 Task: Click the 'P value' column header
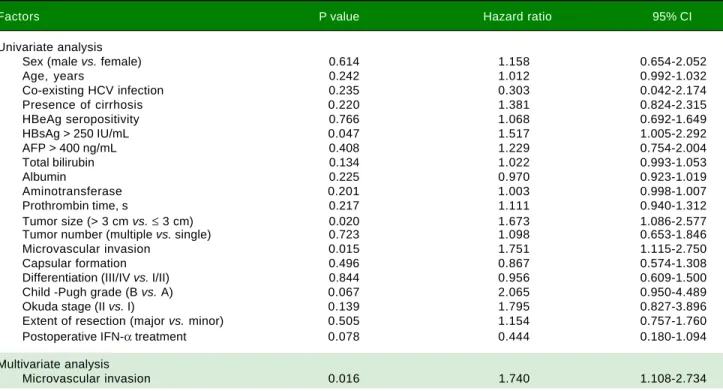(x=339, y=17)
